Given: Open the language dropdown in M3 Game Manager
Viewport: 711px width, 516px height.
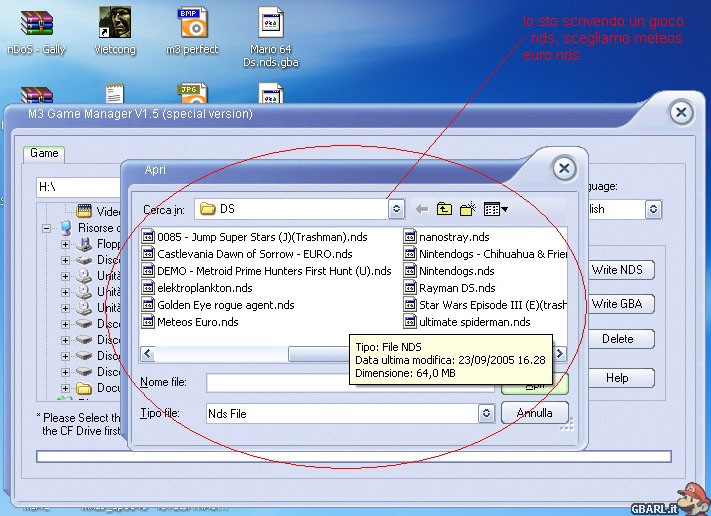Looking at the screenshot, I should pyautogui.click(x=653, y=209).
